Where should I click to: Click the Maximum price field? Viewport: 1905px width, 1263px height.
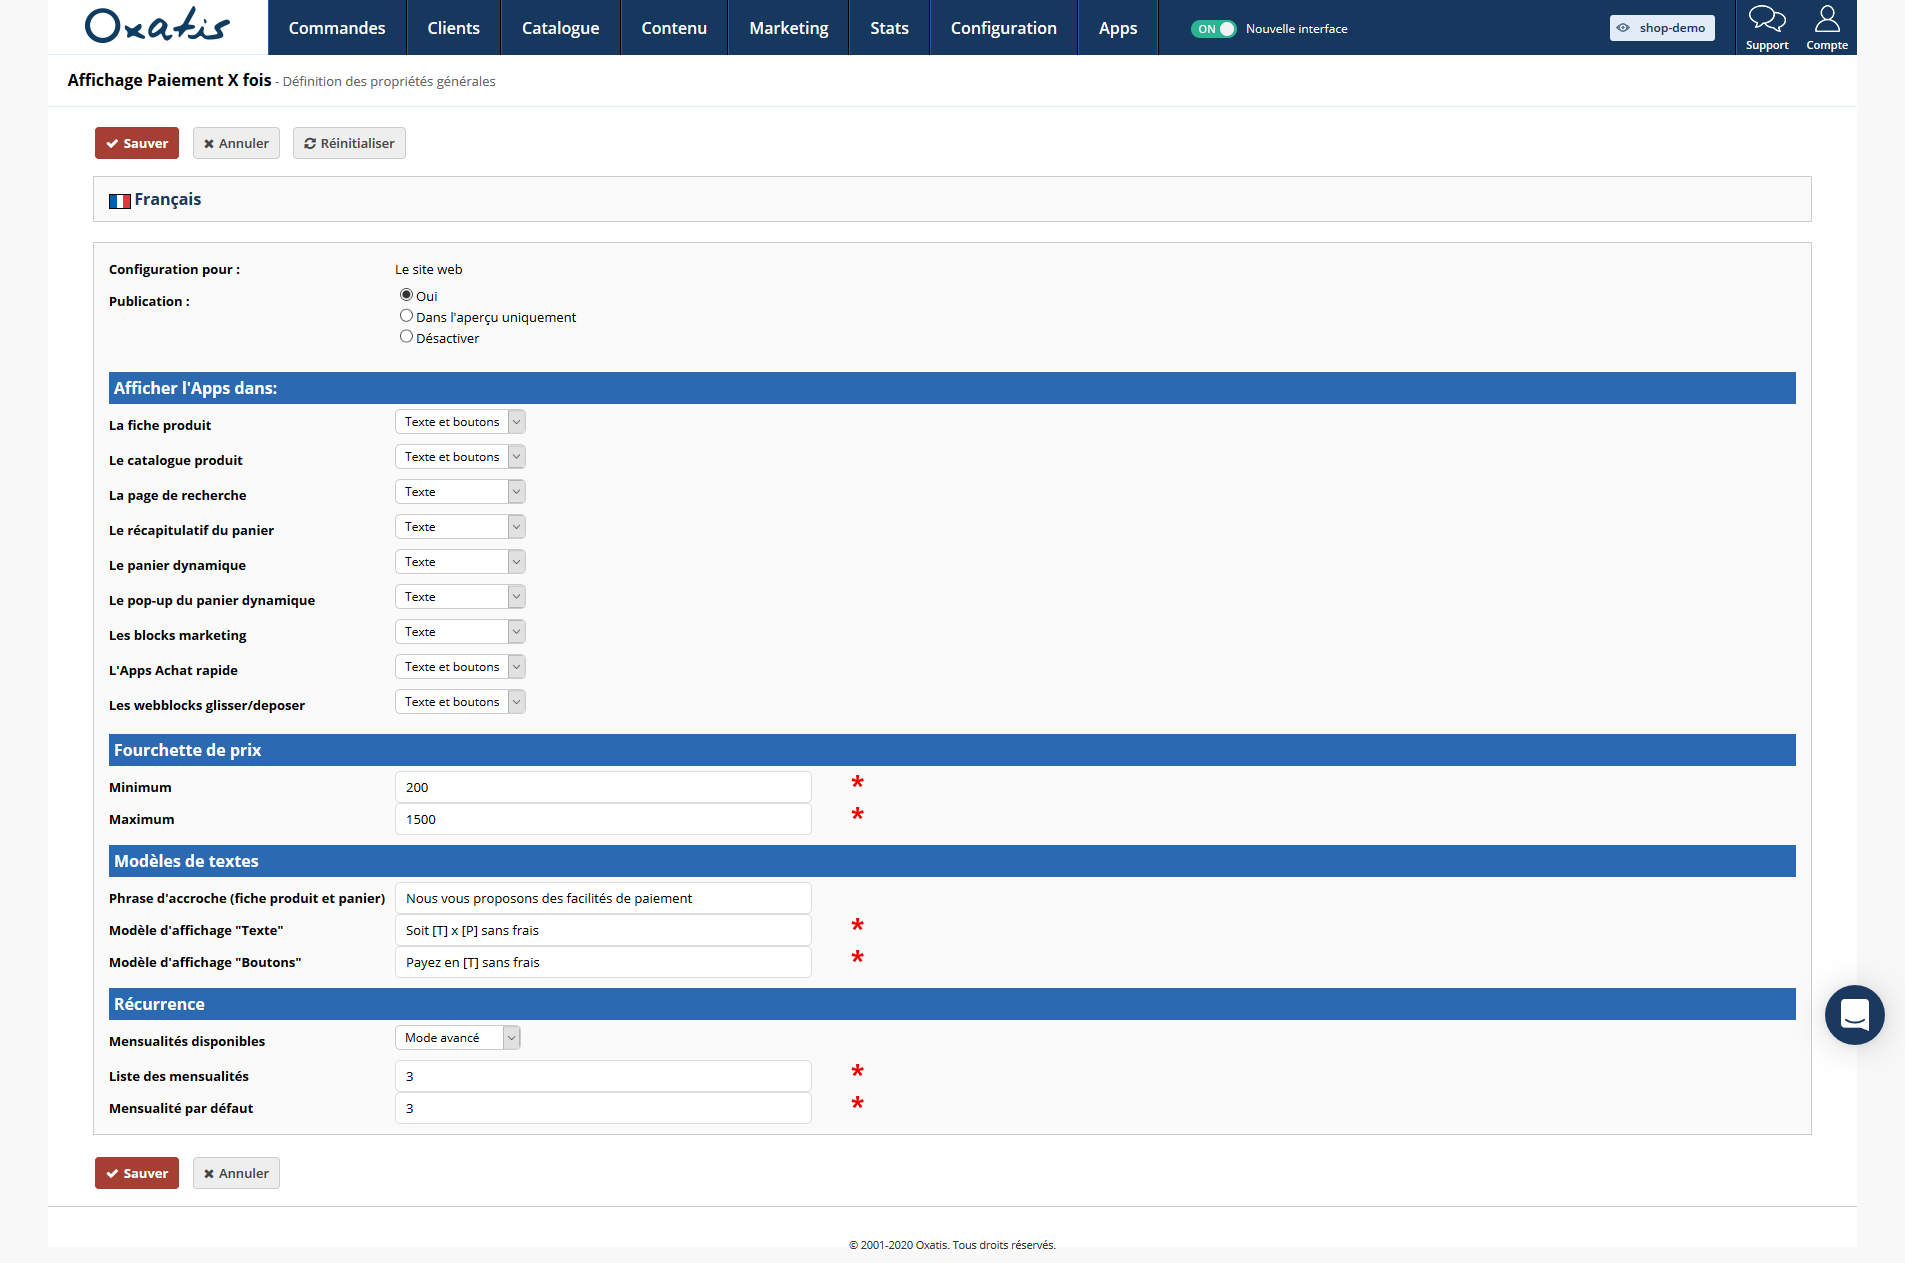click(603, 819)
